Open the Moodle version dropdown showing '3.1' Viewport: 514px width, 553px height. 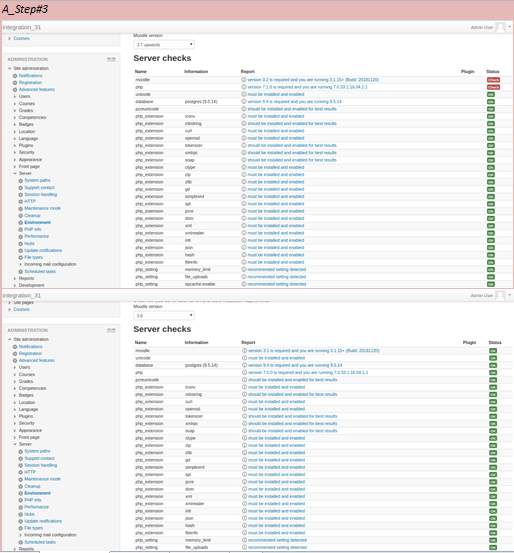[164, 315]
